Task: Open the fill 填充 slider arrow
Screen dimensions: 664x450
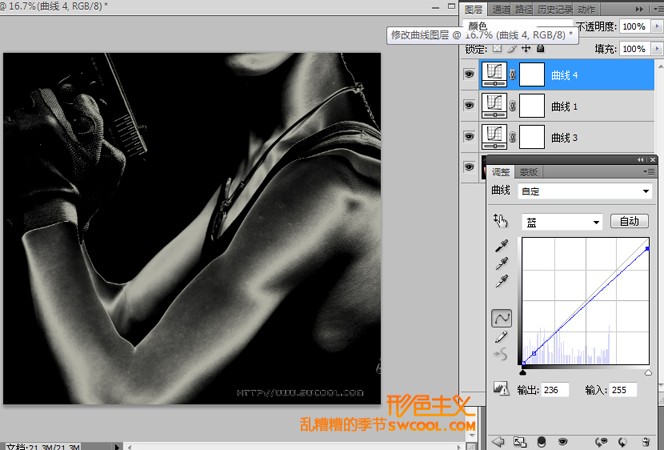Action: (x=657, y=49)
